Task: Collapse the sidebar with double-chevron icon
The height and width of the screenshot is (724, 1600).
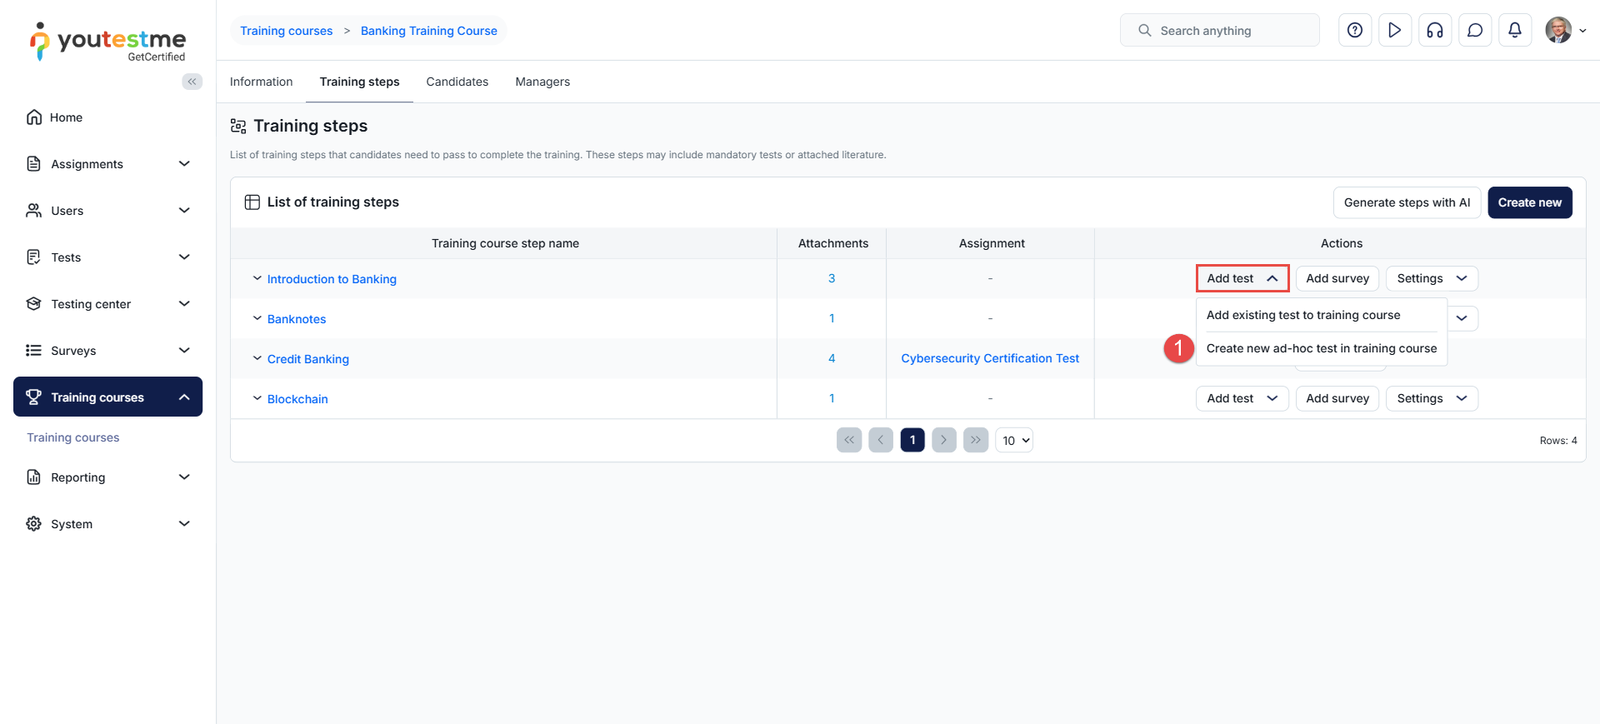Action: (x=192, y=82)
